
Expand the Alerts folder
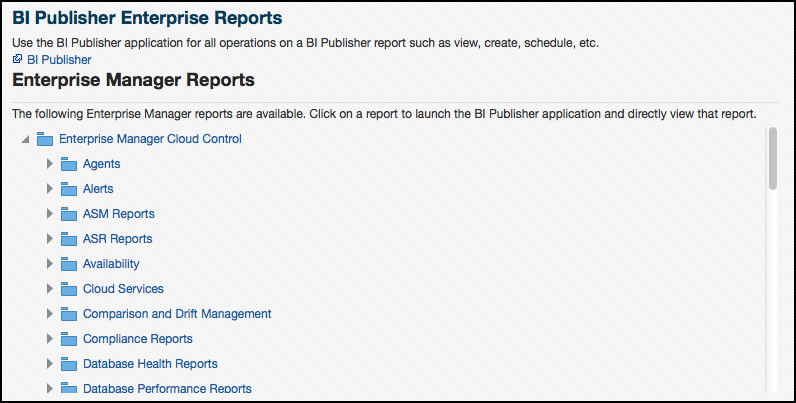pos(49,189)
